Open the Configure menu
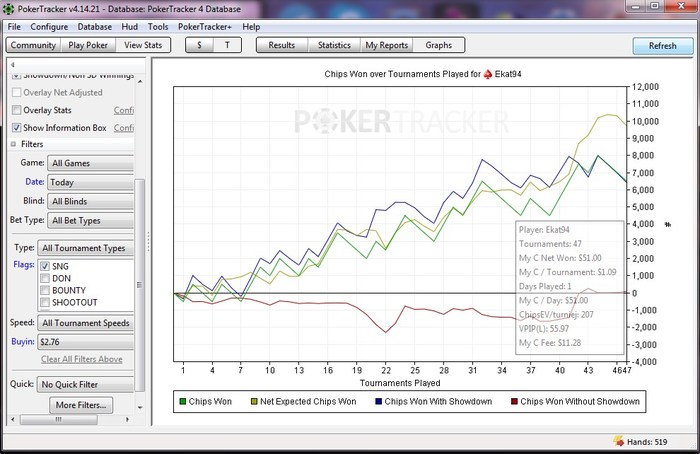This screenshot has width=700, height=454. tap(49, 27)
